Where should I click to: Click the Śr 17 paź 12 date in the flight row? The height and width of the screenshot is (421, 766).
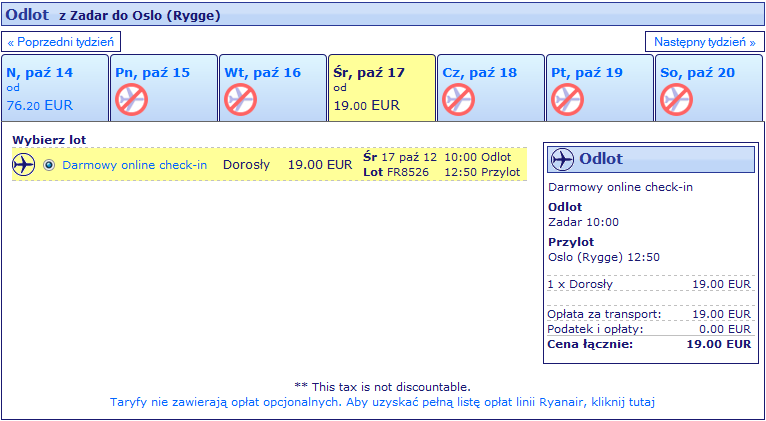400,158
